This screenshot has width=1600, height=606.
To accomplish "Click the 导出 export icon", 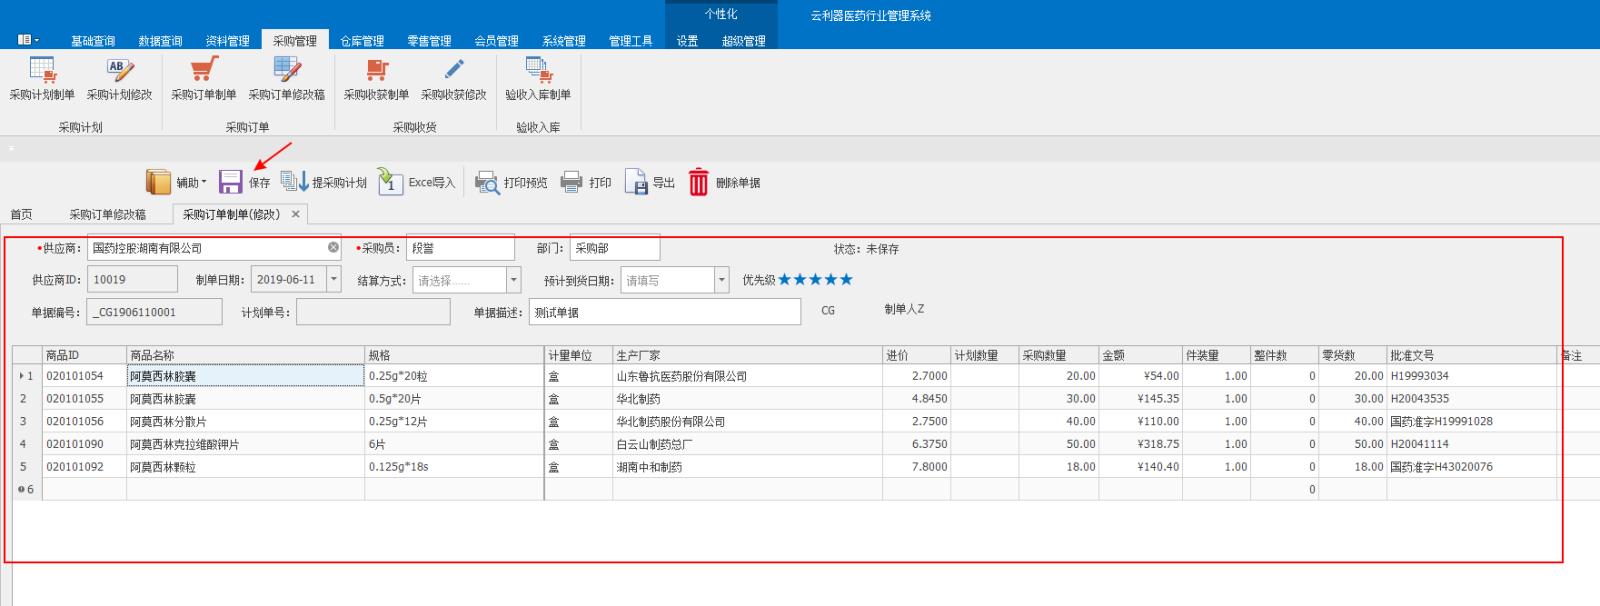I will tap(636, 182).
